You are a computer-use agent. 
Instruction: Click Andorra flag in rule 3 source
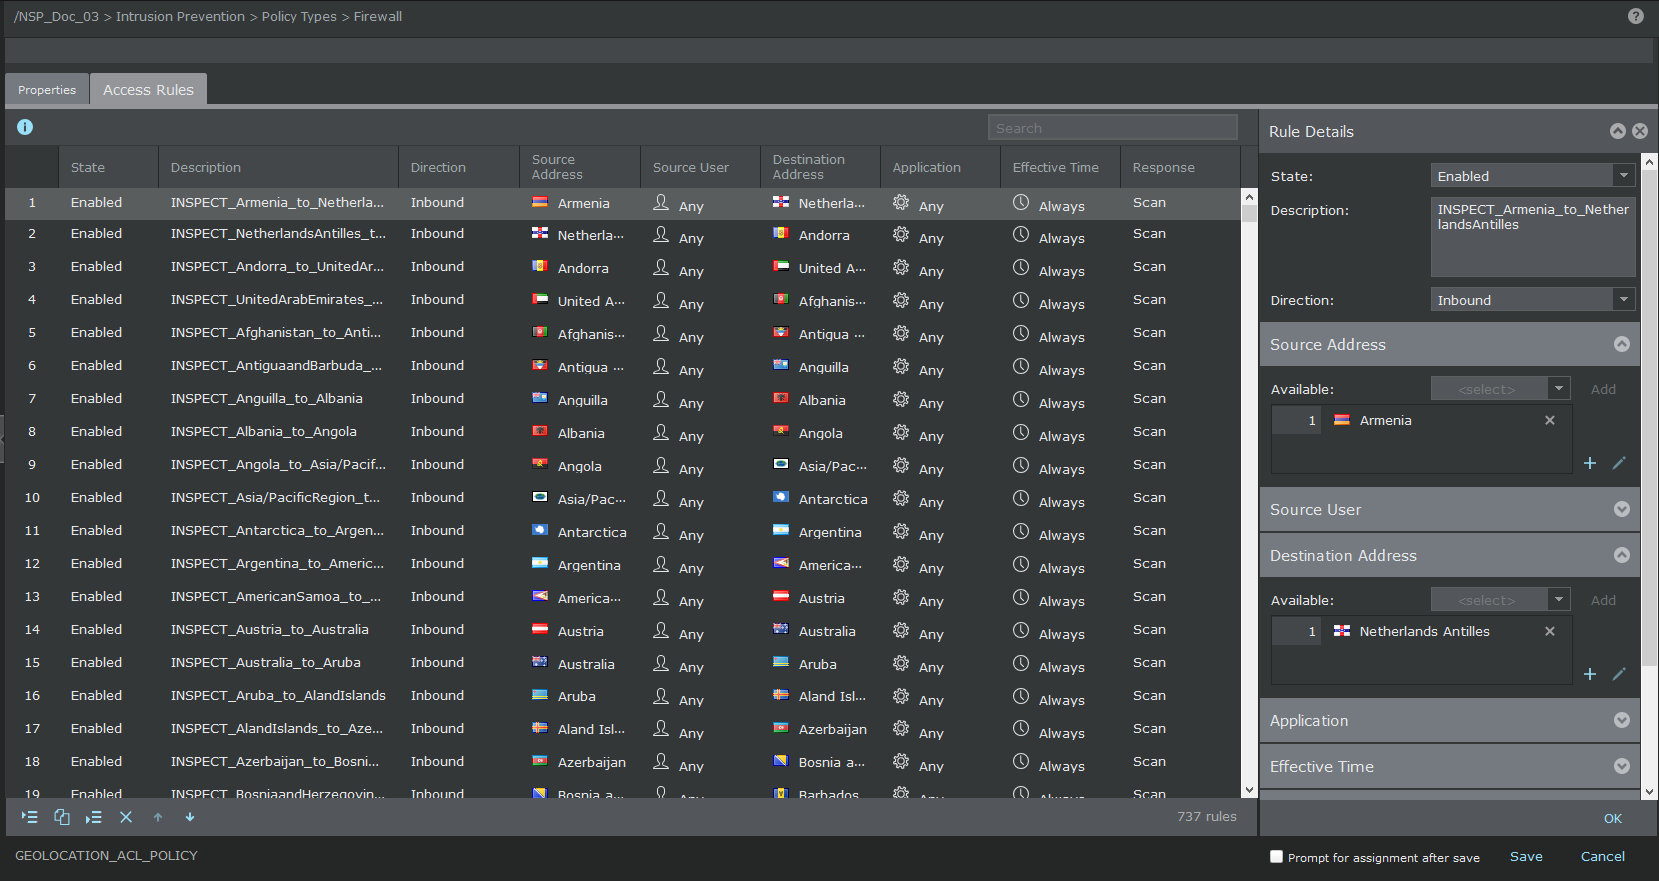tap(540, 267)
